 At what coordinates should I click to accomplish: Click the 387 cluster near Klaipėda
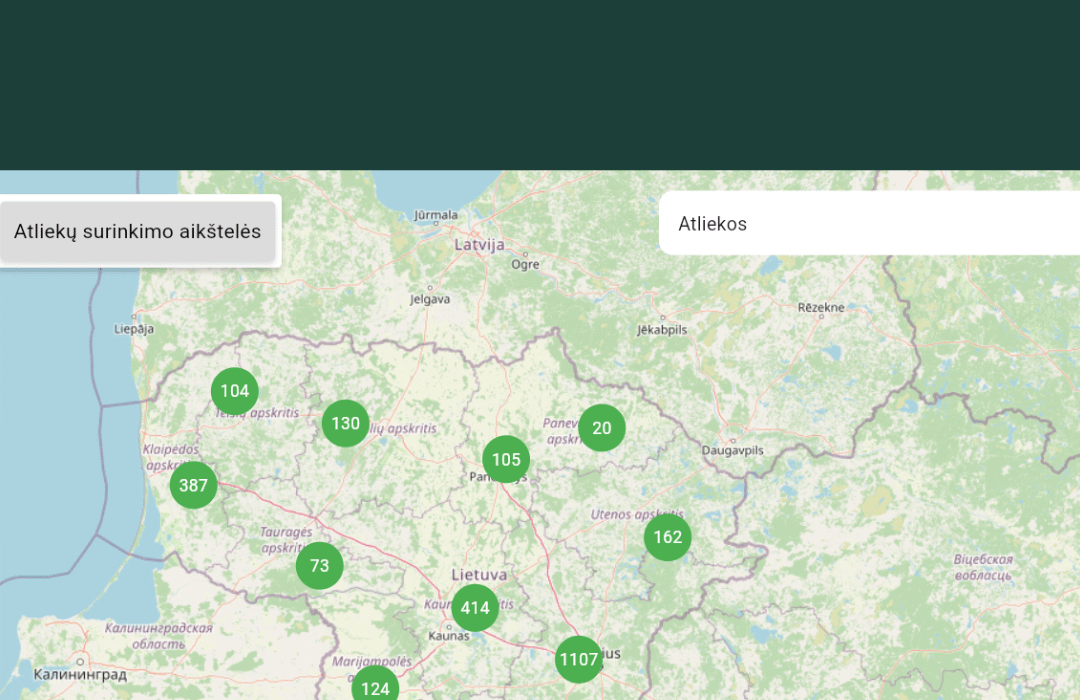coord(193,486)
